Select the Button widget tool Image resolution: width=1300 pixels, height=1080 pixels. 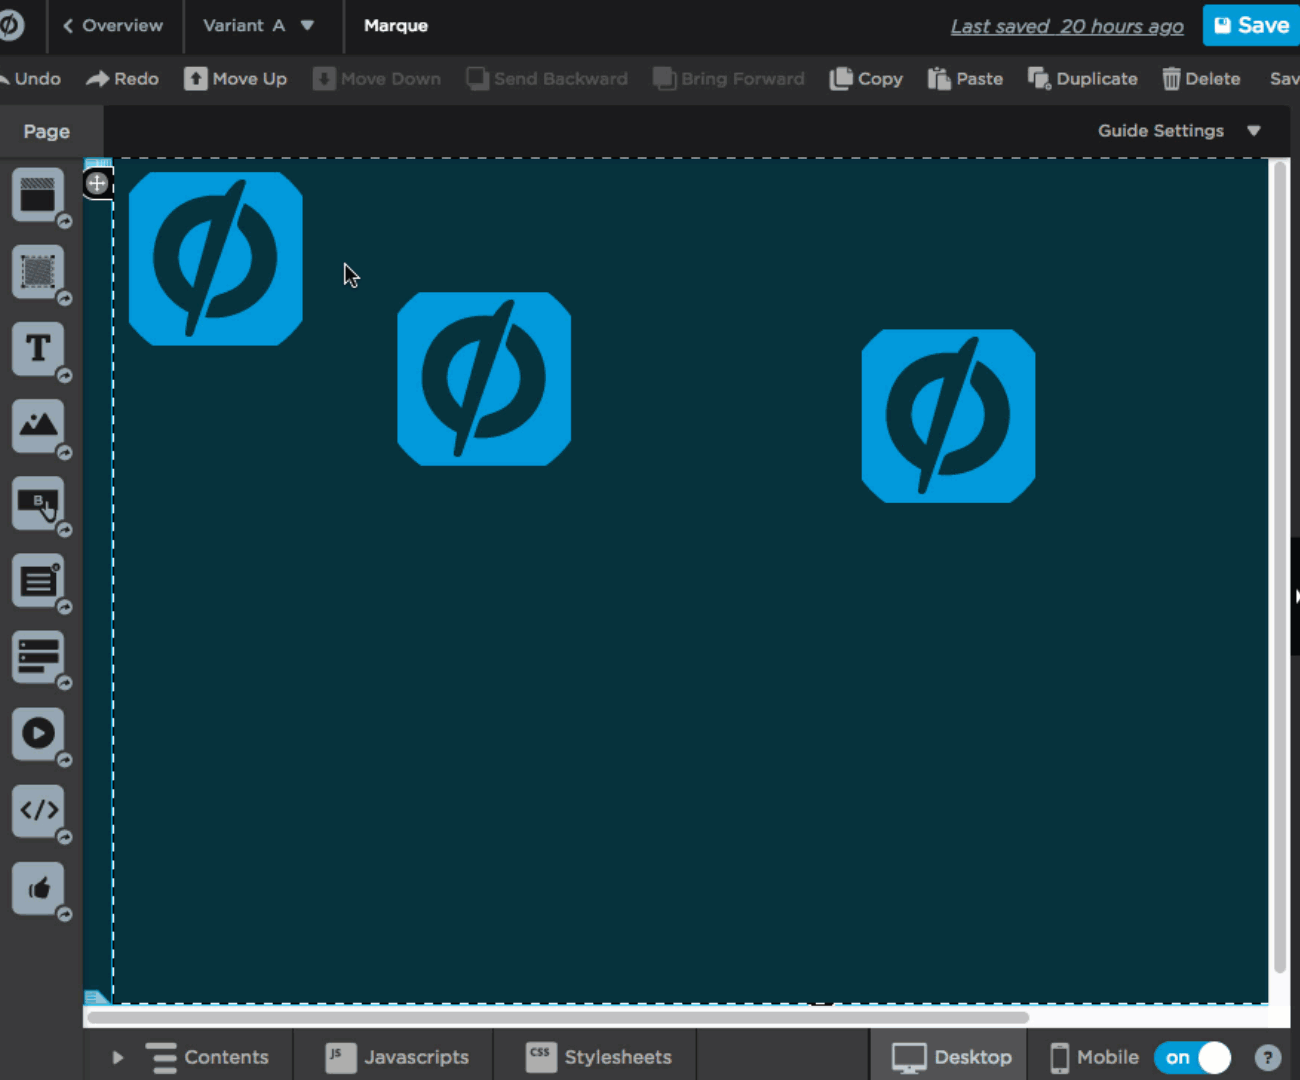38,503
